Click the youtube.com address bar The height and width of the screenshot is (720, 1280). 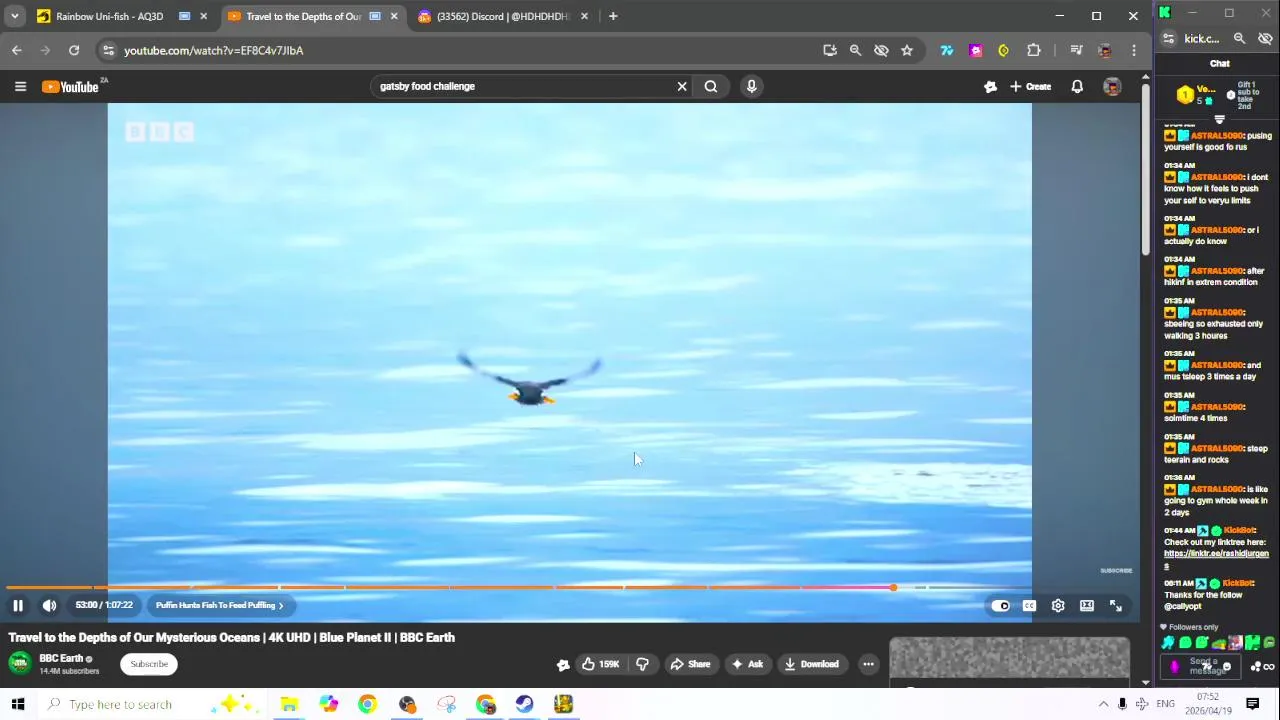click(x=460, y=50)
